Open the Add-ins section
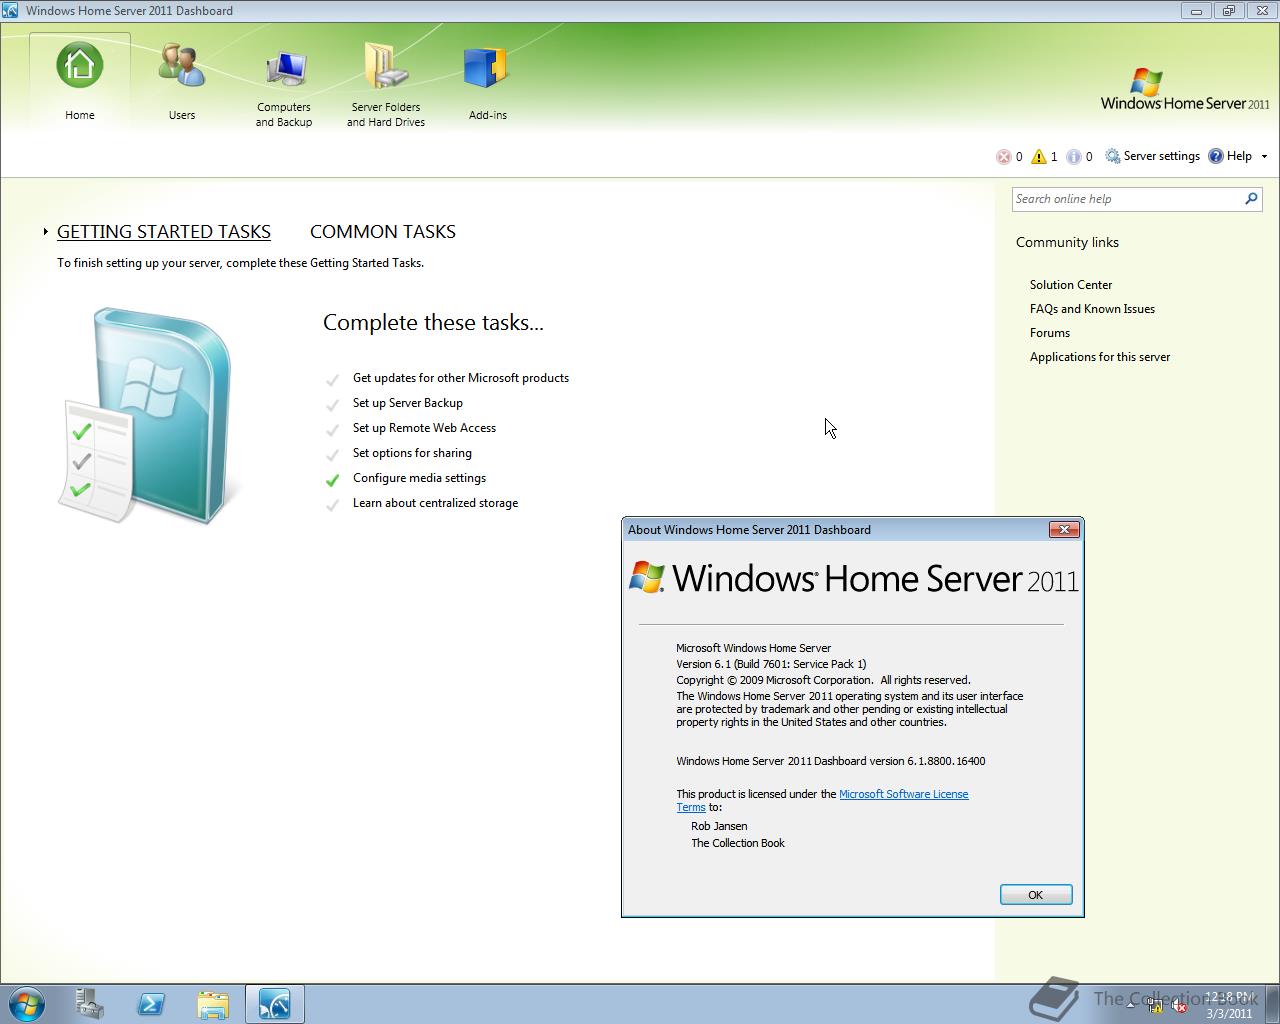The height and width of the screenshot is (1024, 1280). pyautogui.click(x=488, y=82)
